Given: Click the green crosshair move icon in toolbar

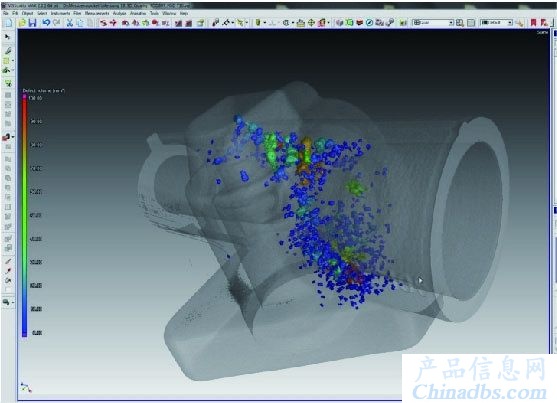Looking at the screenshot, I should 311,23.
